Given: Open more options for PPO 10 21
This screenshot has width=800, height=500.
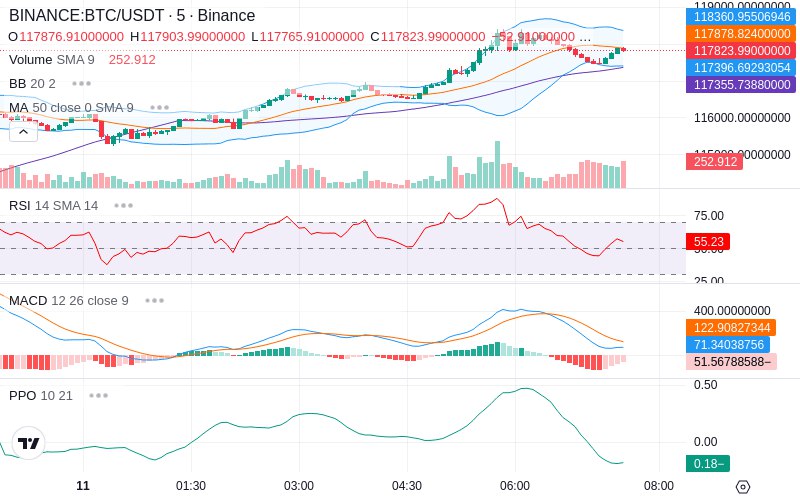Looking at the screenshot, I should [x=98, y=395].
